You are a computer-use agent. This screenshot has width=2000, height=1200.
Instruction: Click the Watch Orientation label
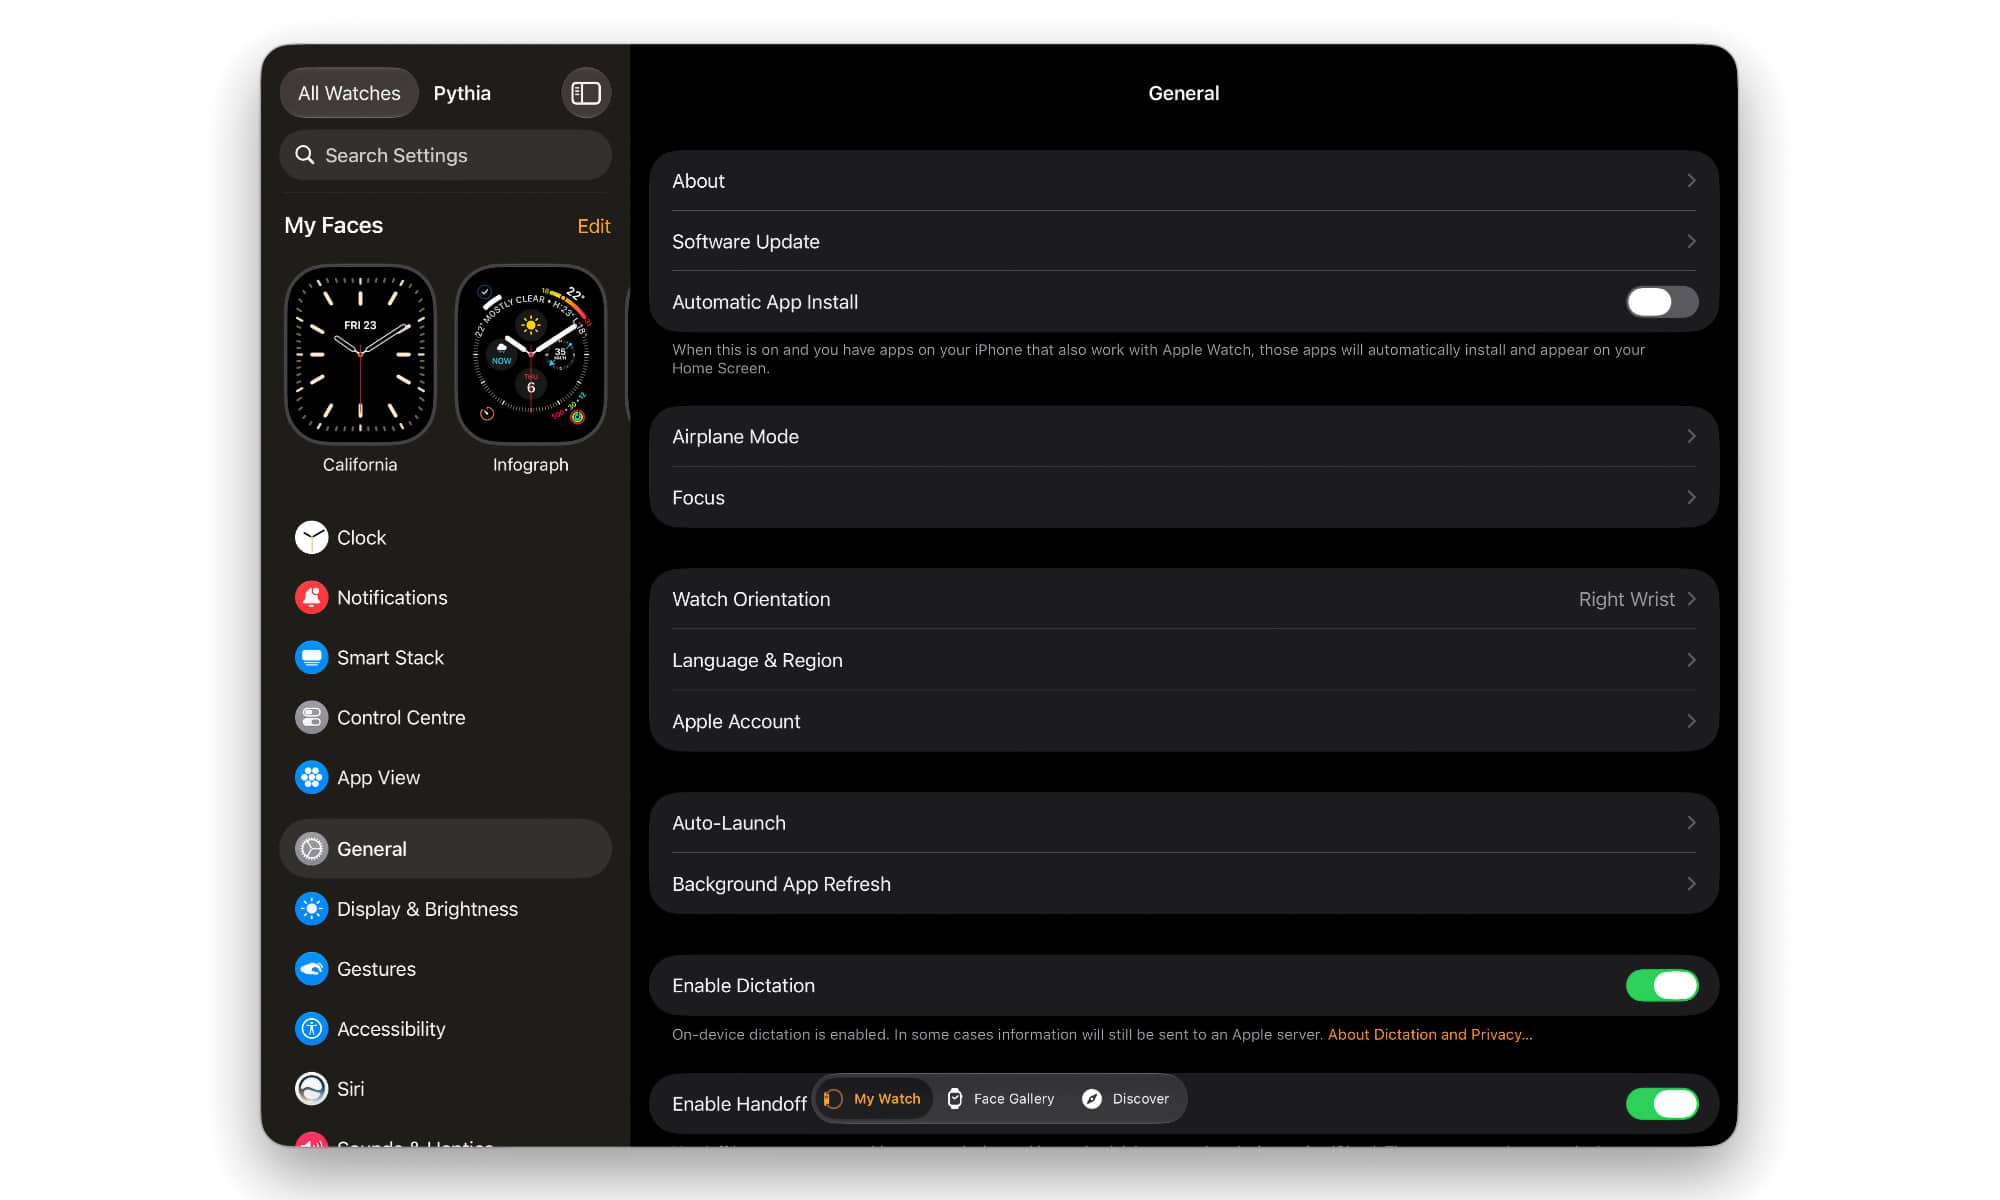pos(751,599)
